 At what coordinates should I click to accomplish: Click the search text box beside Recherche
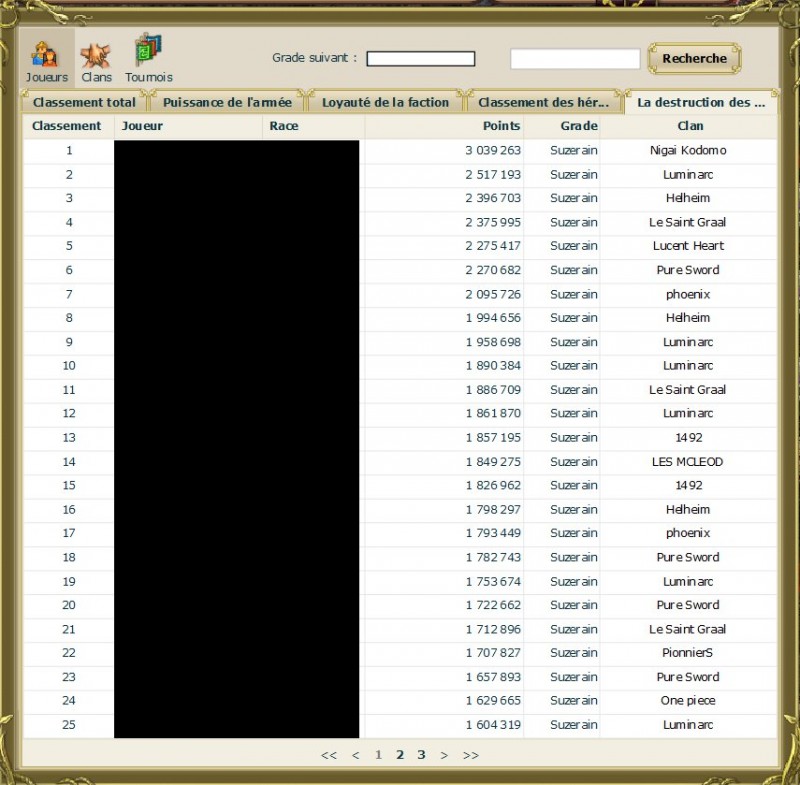coord(575,58)
